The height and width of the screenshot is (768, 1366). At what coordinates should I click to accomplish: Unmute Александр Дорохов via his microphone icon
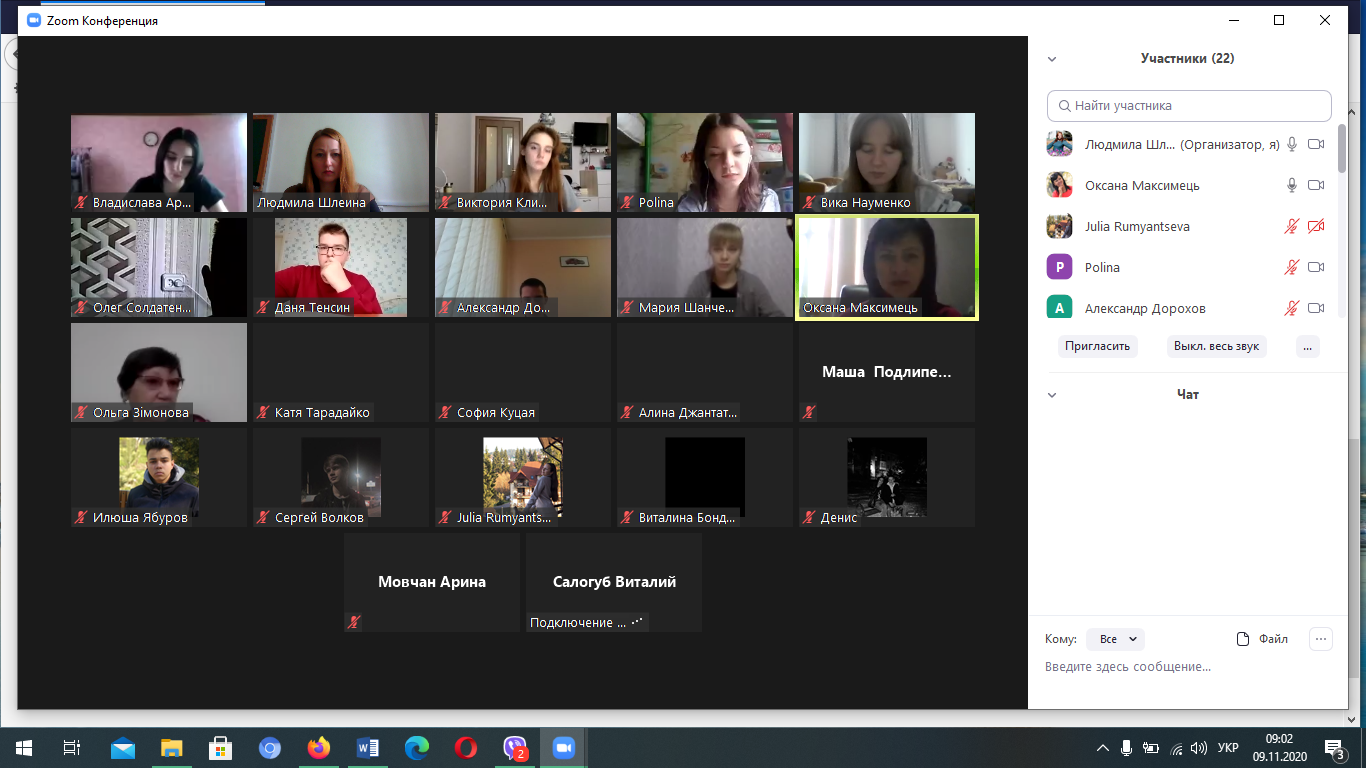(1292, 308)
